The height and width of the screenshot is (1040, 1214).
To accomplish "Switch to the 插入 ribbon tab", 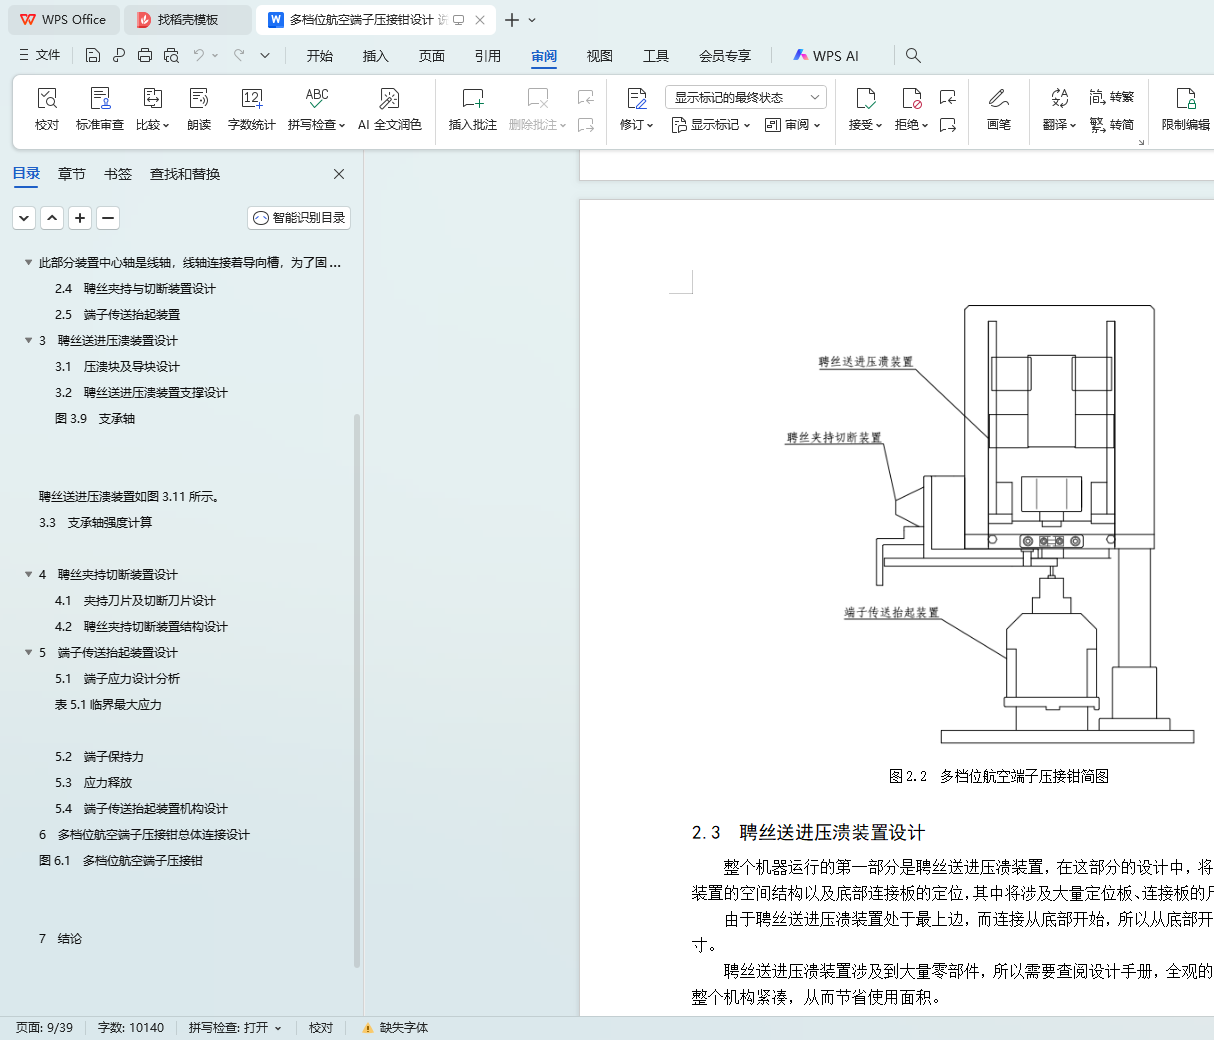I will [x=376, y=56].
